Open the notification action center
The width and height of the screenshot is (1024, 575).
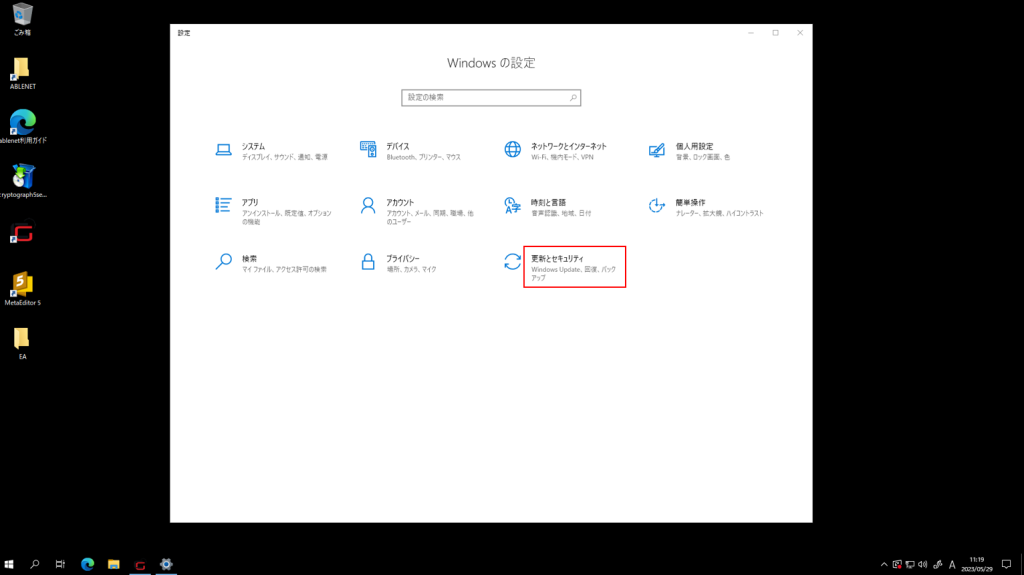(x=1006, y=565)
